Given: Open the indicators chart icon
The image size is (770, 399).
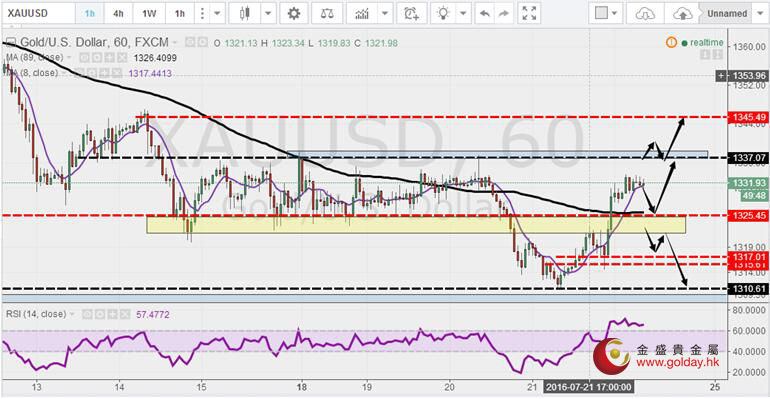Looking at the screenshot, I should (362, 13).
